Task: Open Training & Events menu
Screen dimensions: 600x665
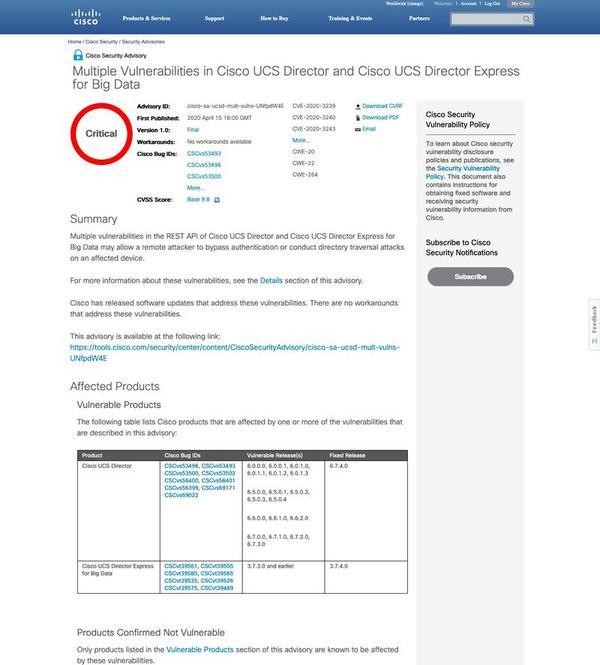Action: (x=350, y=18)
